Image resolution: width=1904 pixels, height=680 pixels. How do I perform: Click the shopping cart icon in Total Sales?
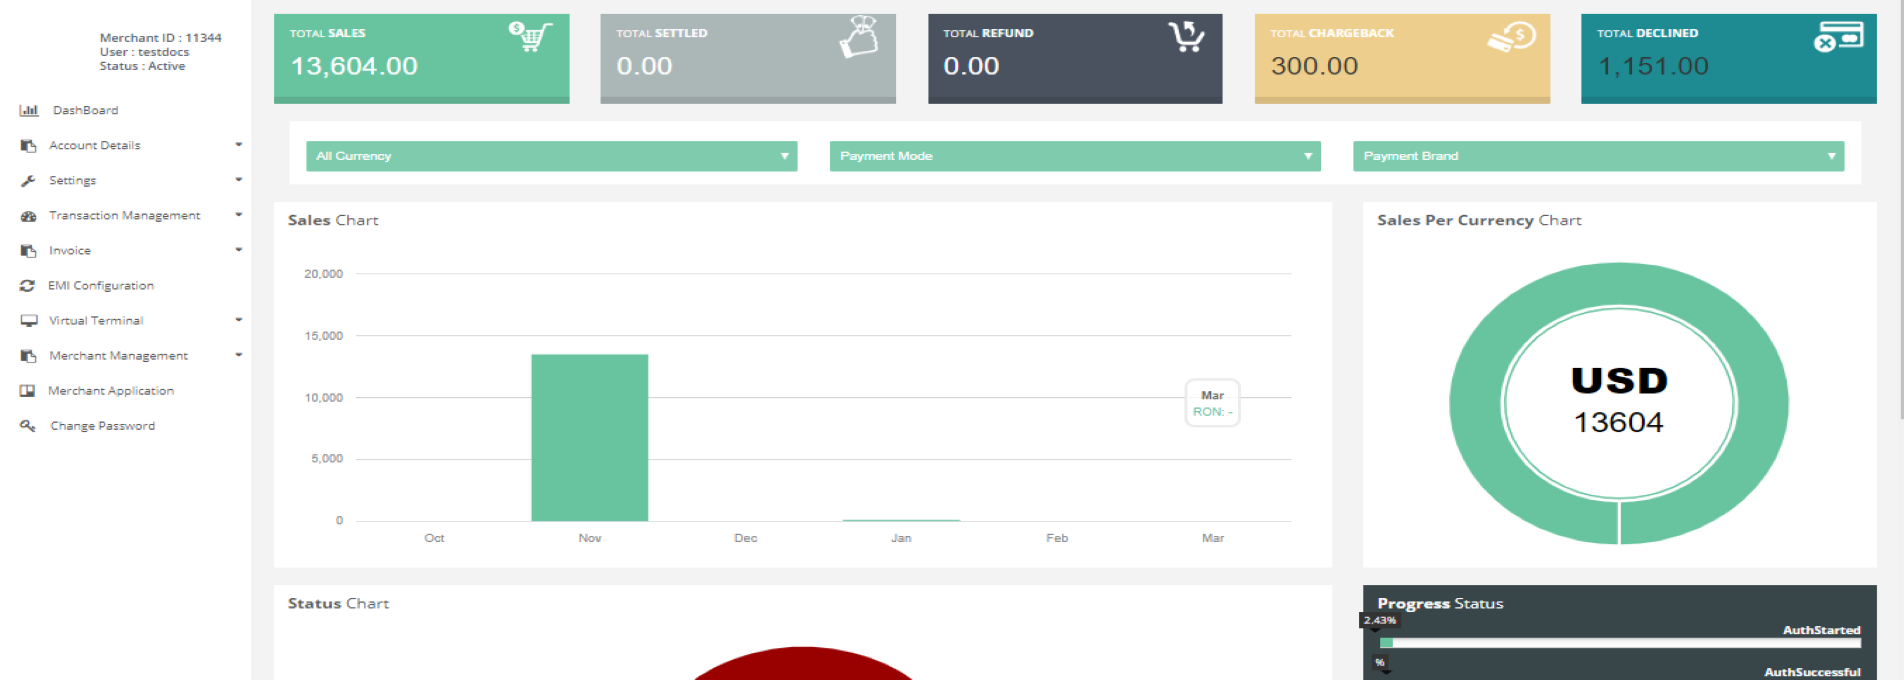[x=531, y=37]
